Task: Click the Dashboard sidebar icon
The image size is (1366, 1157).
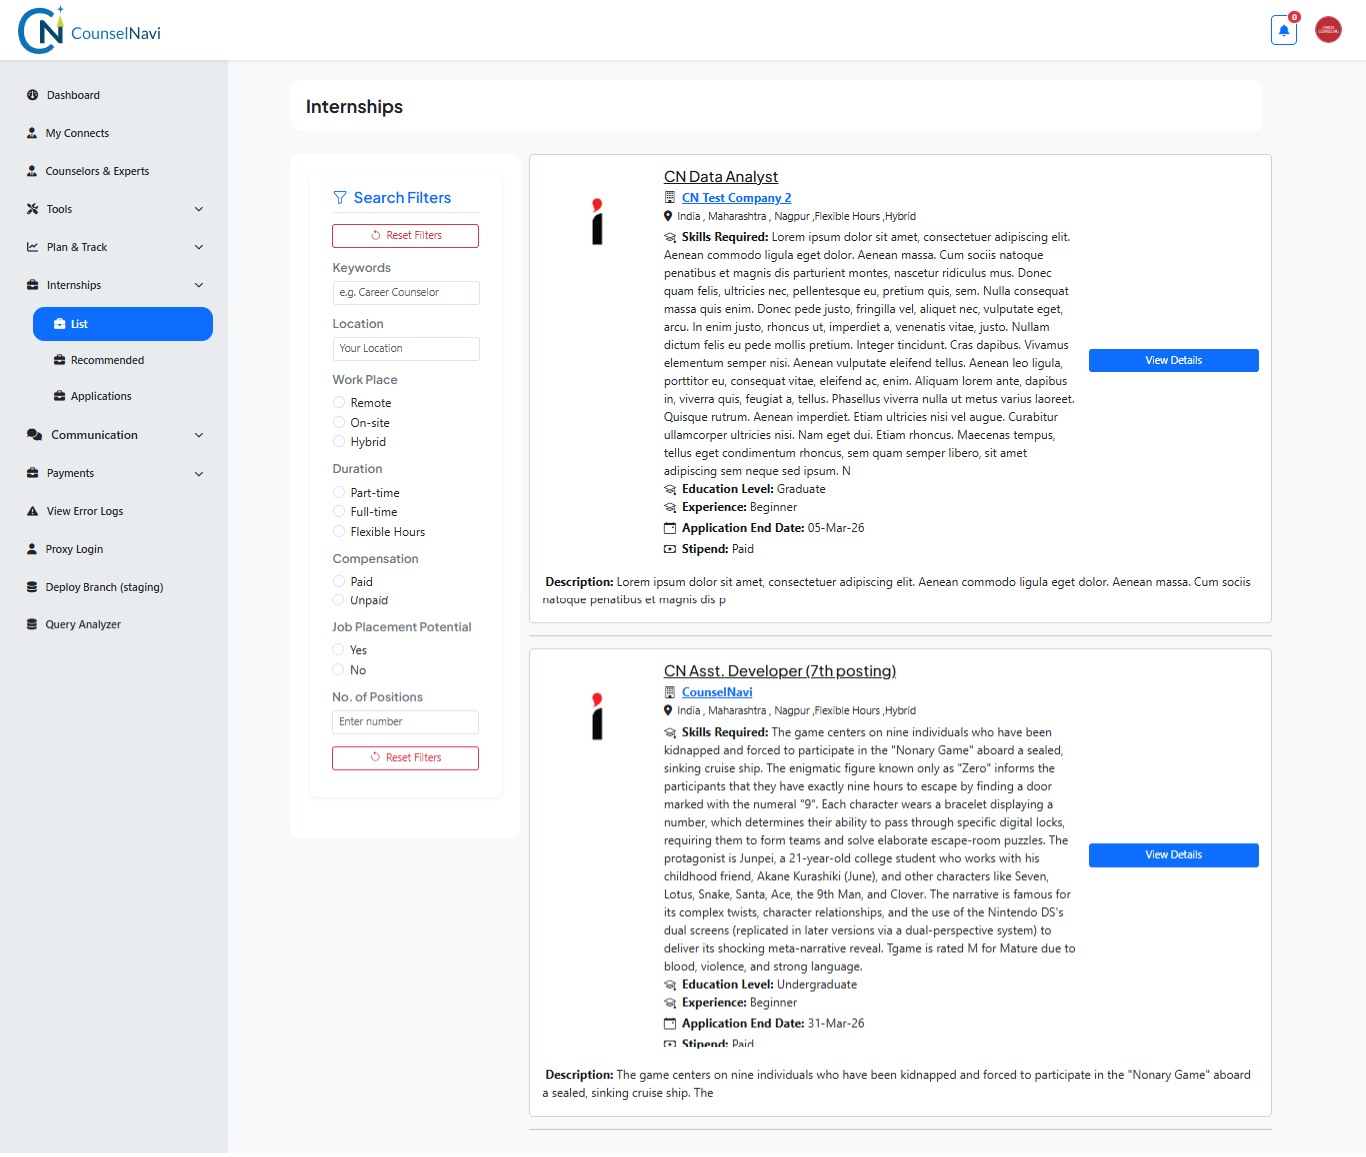Action: [x=33, y=95]
